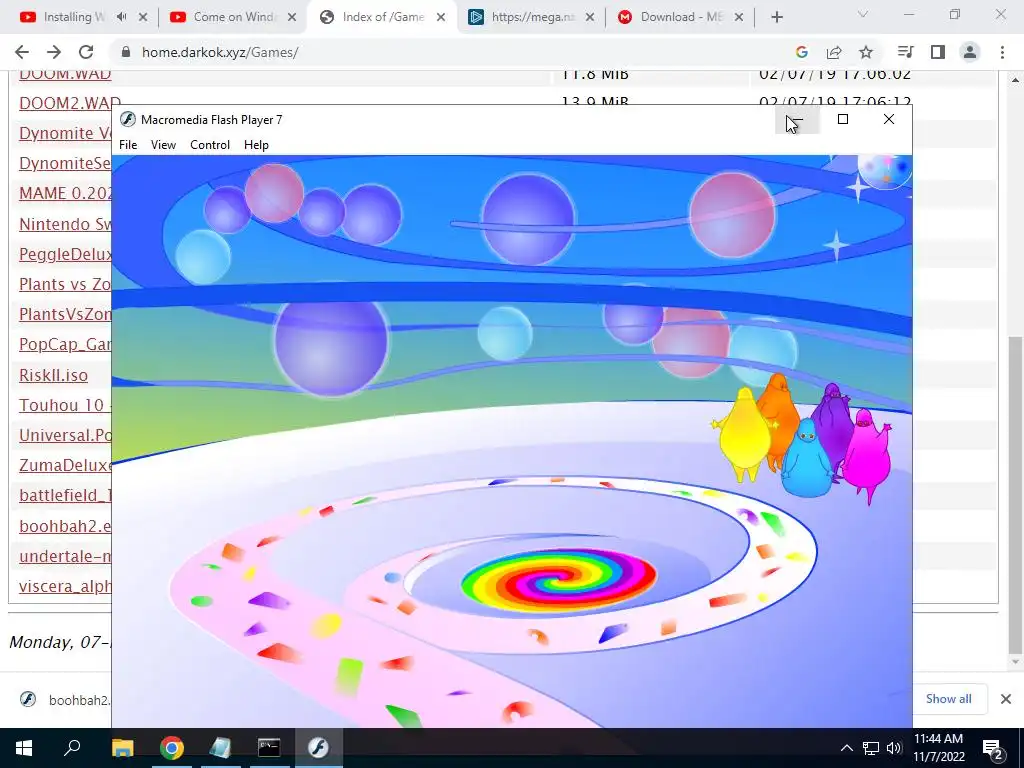The image size is (1024, 768).
Task: Open the File menu in Flash Player
Action: point(128,145)
